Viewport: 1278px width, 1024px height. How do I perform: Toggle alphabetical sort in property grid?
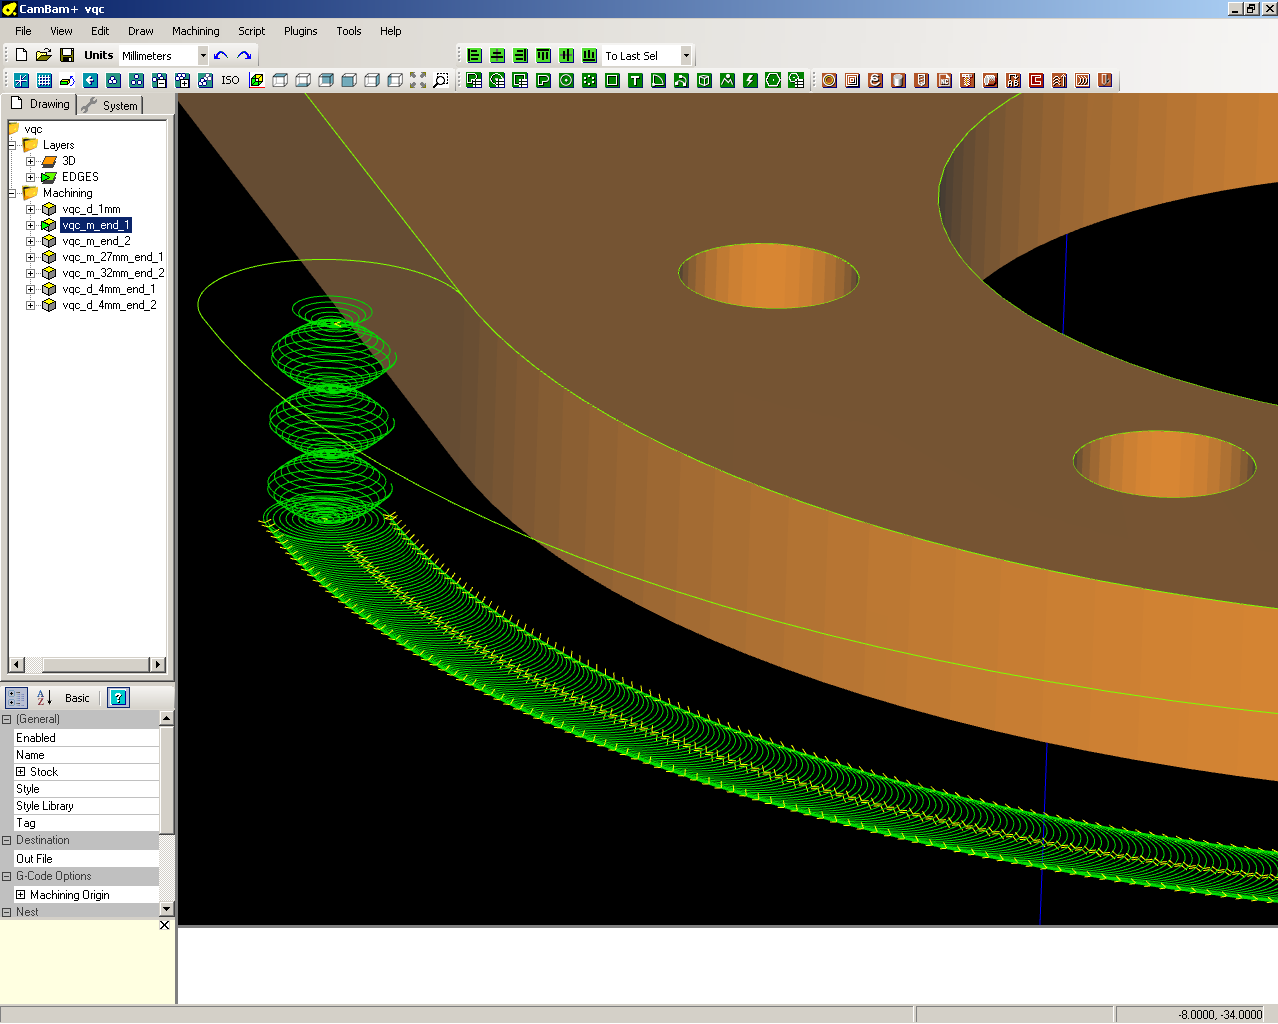44,698
